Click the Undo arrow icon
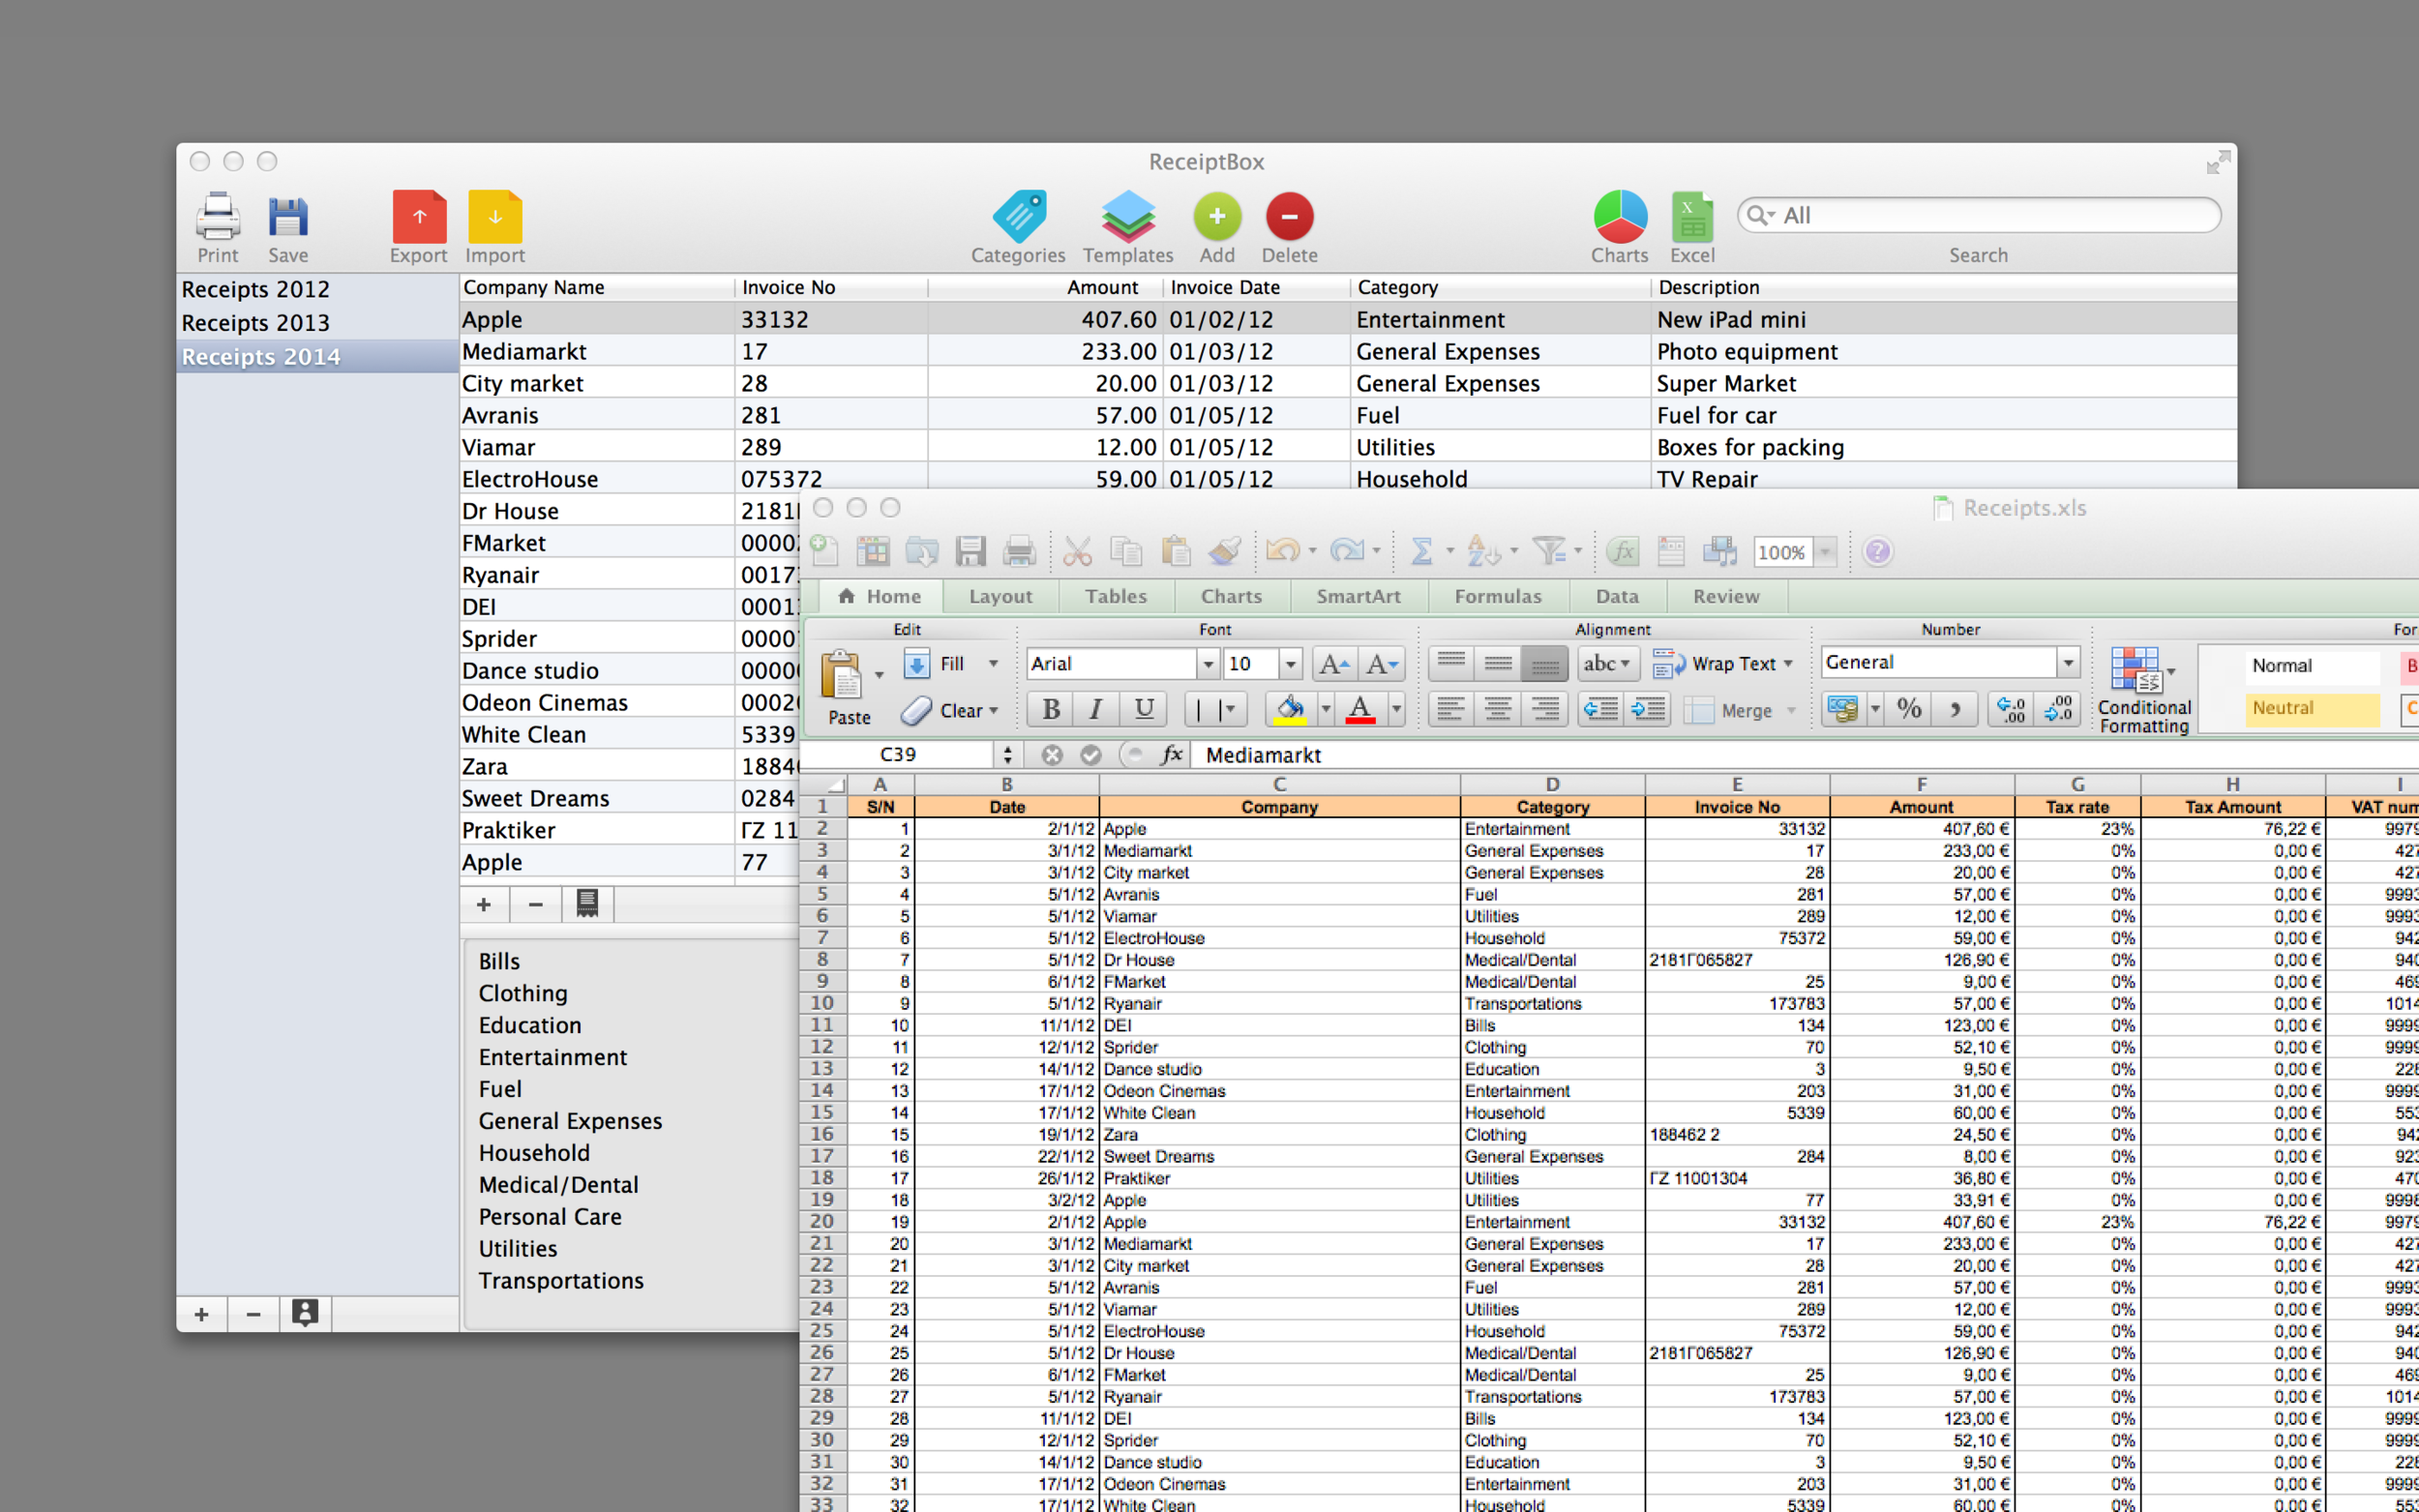This screenshot has height=1512, width=2419. pyautogui.click(x=1282, y=550)
